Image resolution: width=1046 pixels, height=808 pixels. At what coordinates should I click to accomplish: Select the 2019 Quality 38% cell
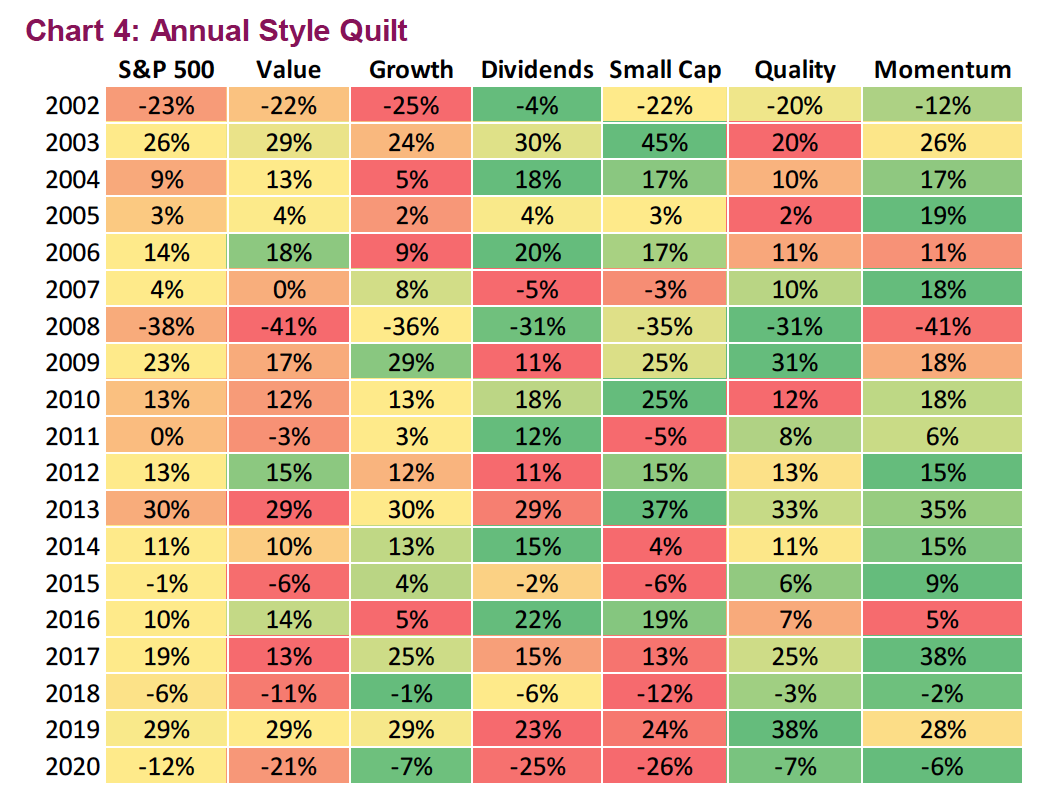795,729
